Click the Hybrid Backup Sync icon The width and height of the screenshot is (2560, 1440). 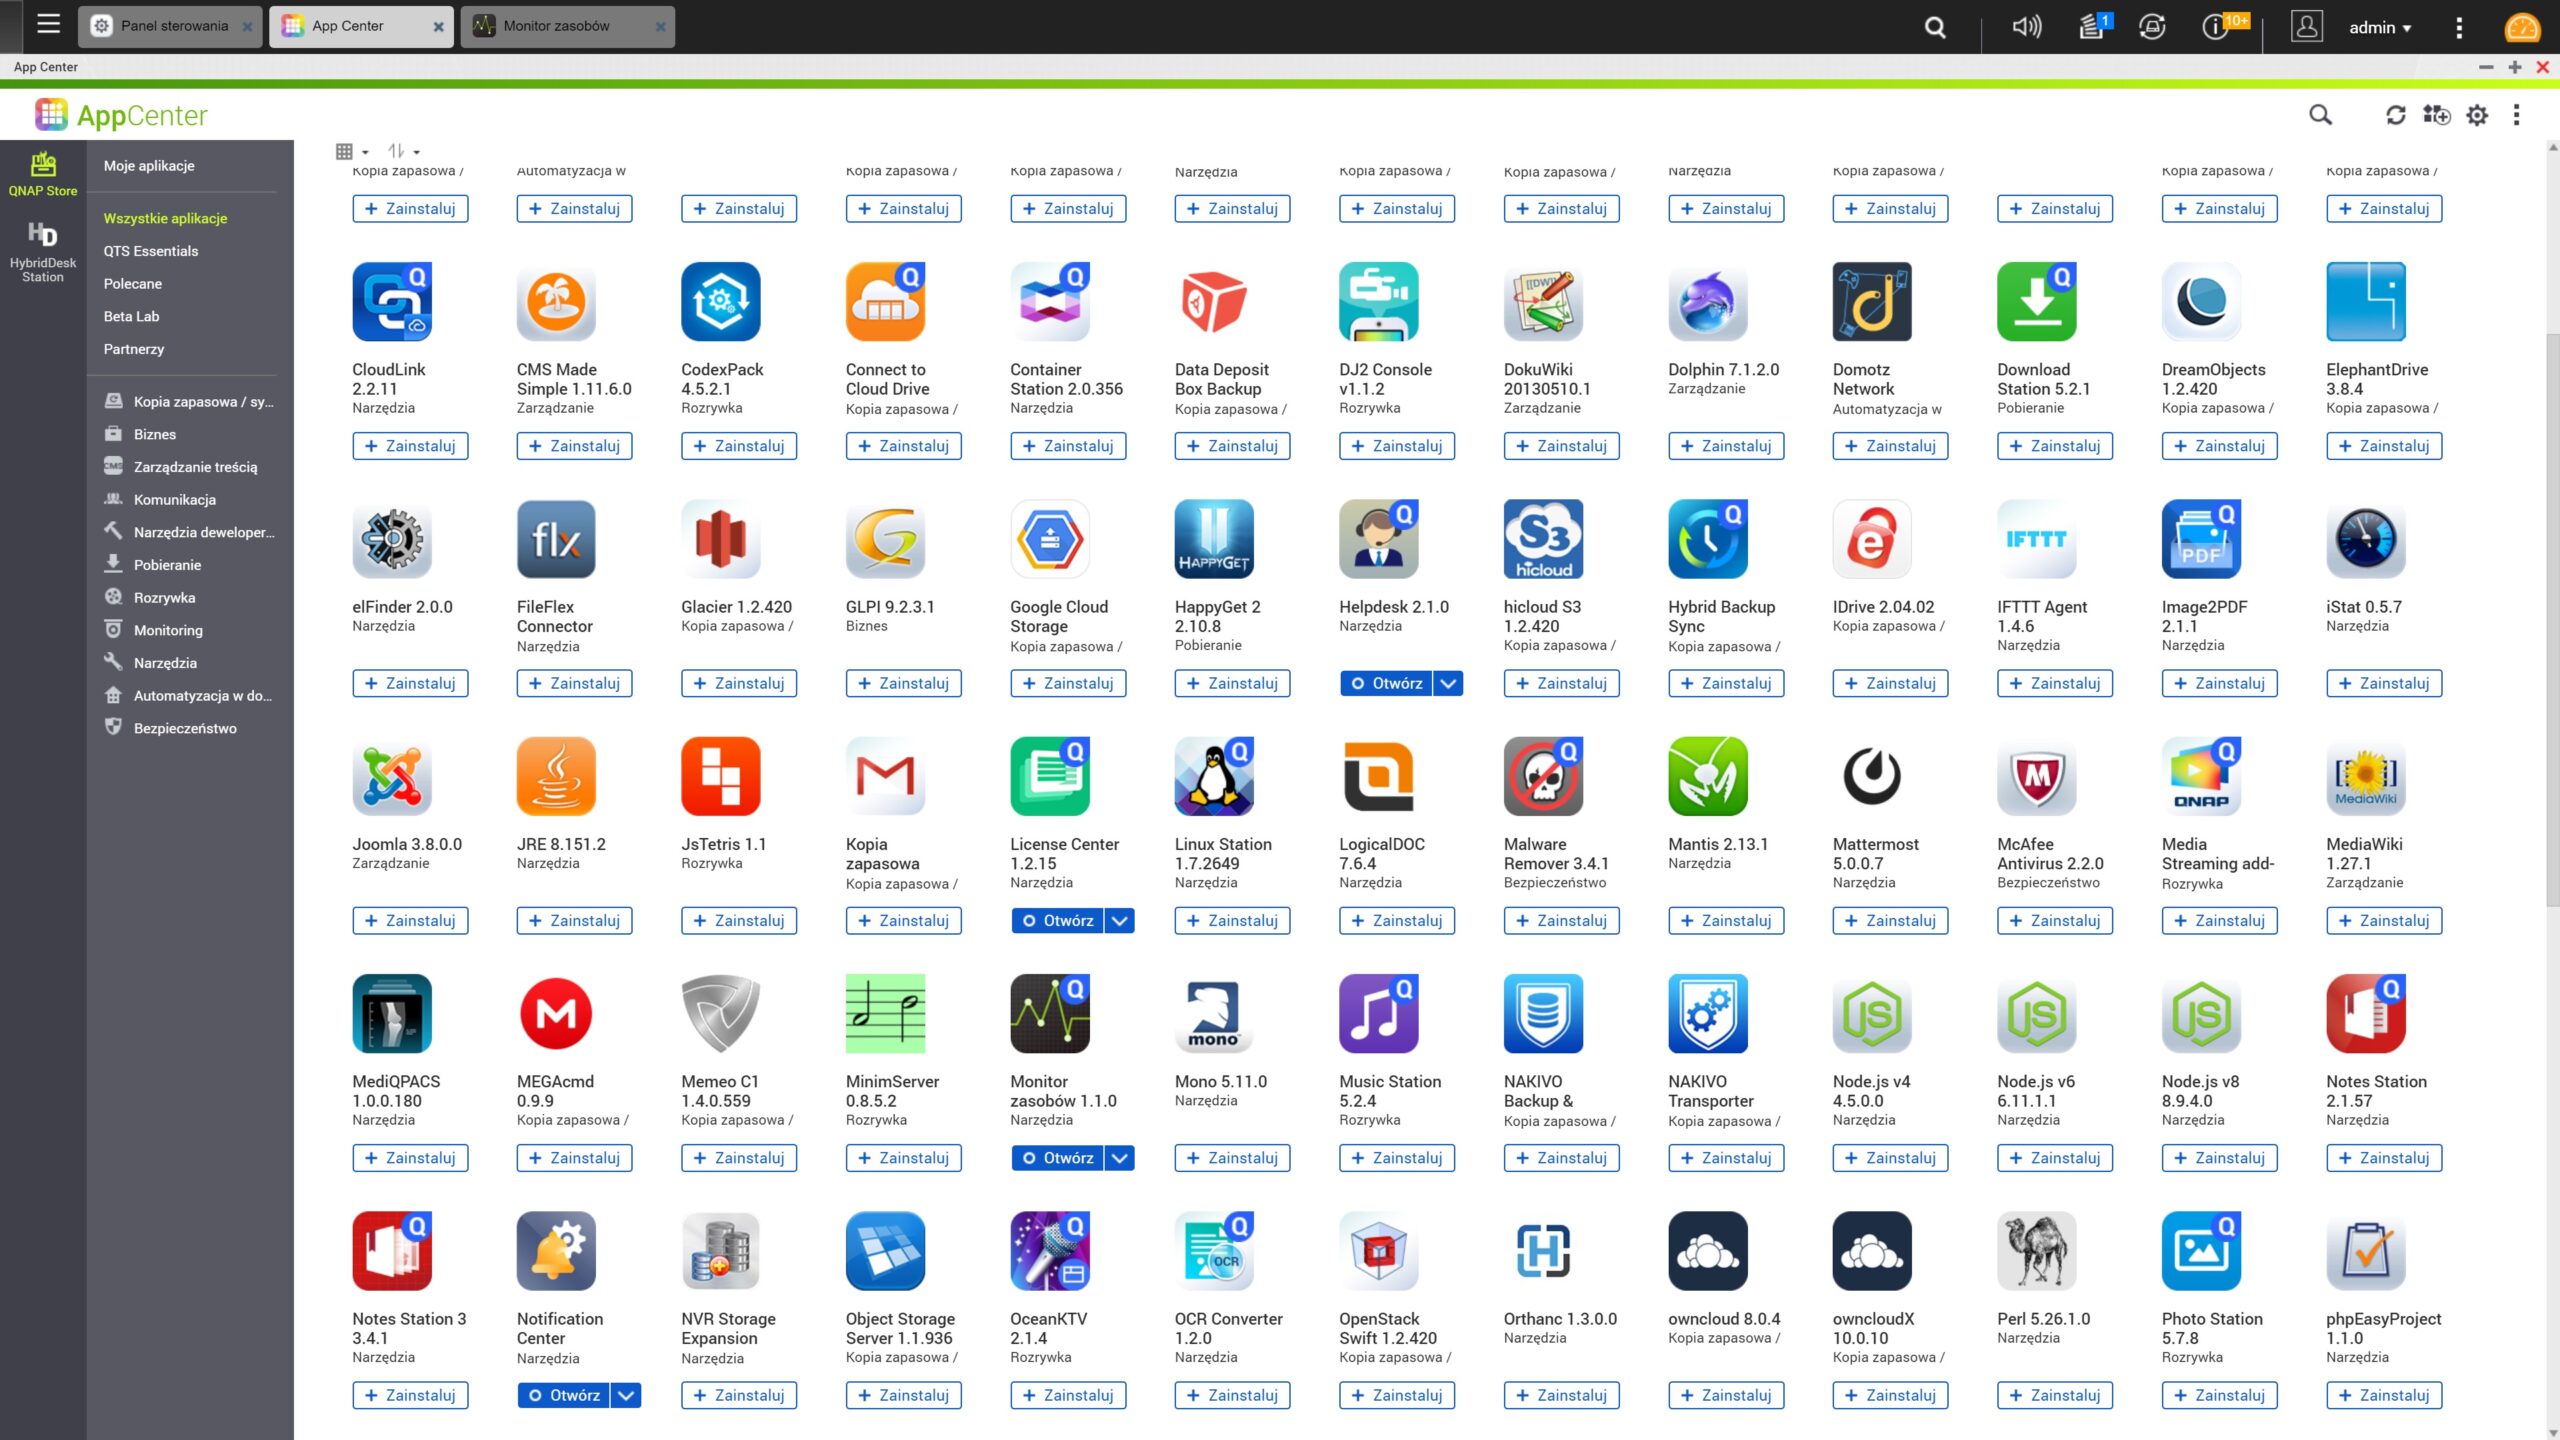[1708, 539]
